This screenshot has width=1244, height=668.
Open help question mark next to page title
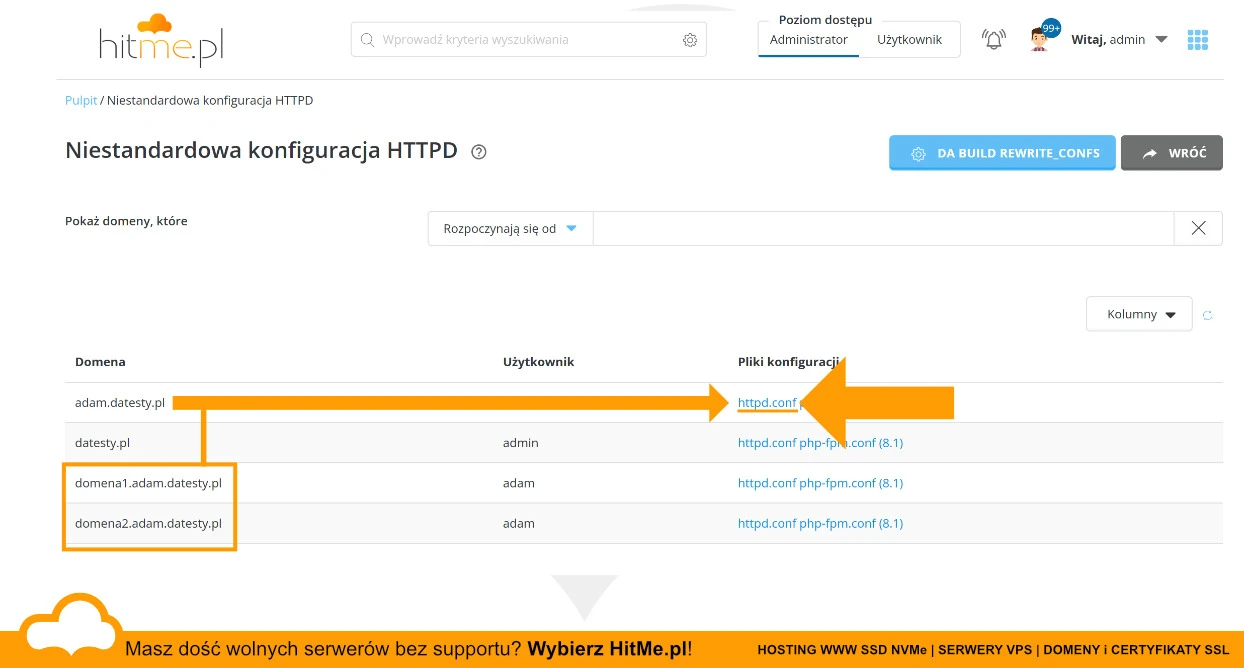pyautogui.click(x=479, y=152)
